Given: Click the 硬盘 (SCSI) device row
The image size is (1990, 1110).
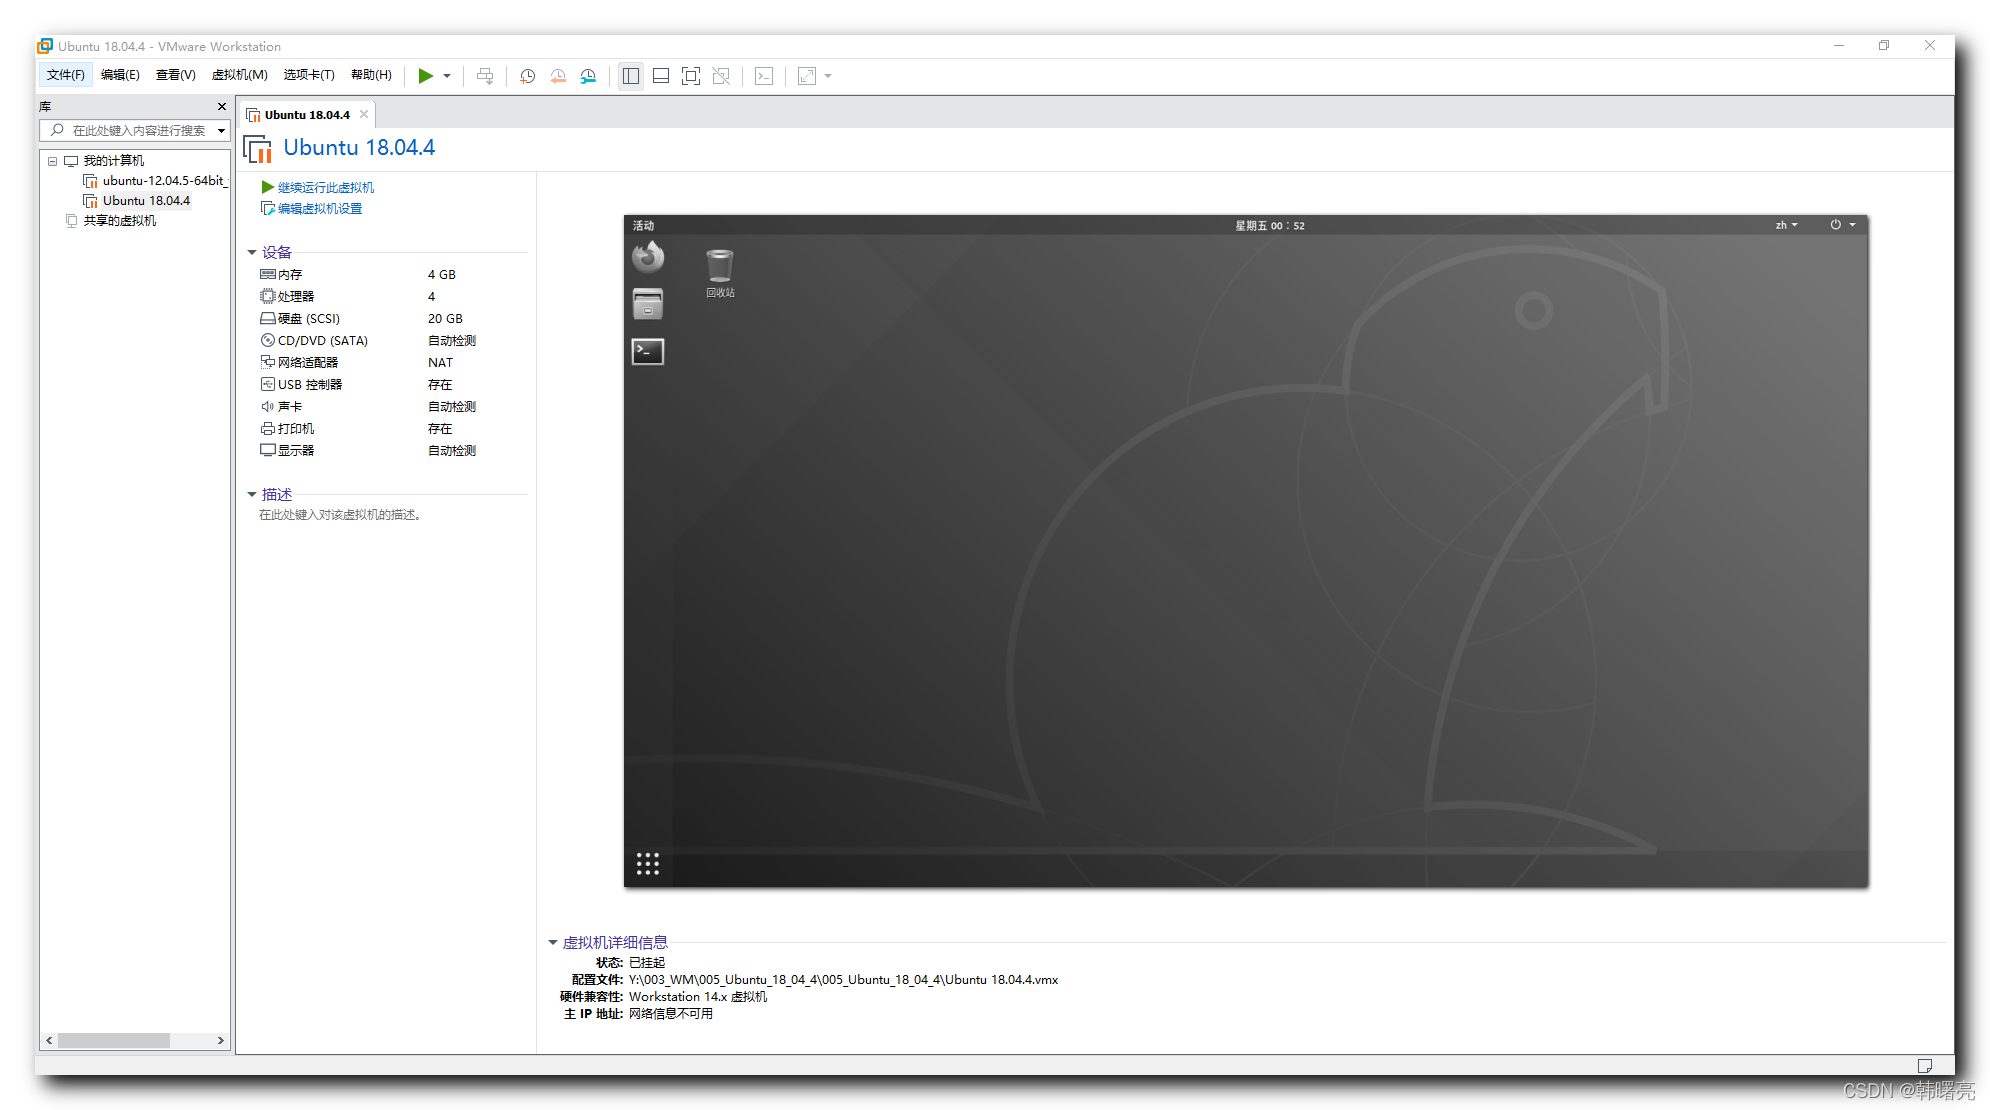Looking at the screenshot, I should pos(392,319).
